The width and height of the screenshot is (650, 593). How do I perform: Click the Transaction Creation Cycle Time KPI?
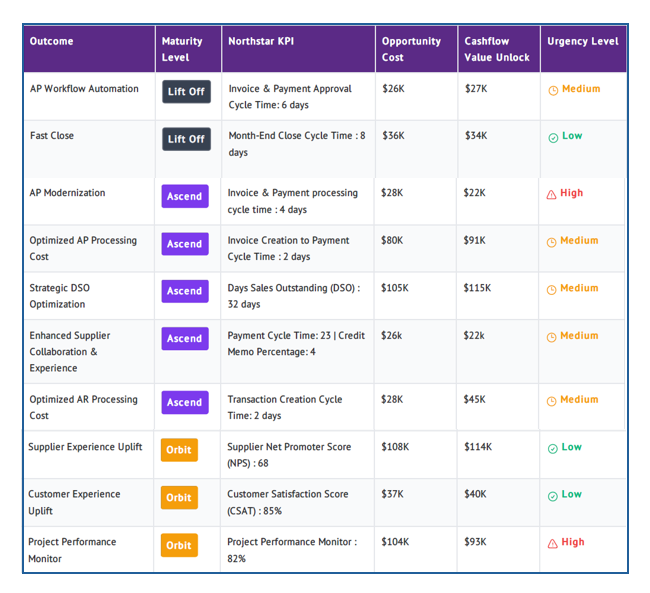click(x=285, y=407)
